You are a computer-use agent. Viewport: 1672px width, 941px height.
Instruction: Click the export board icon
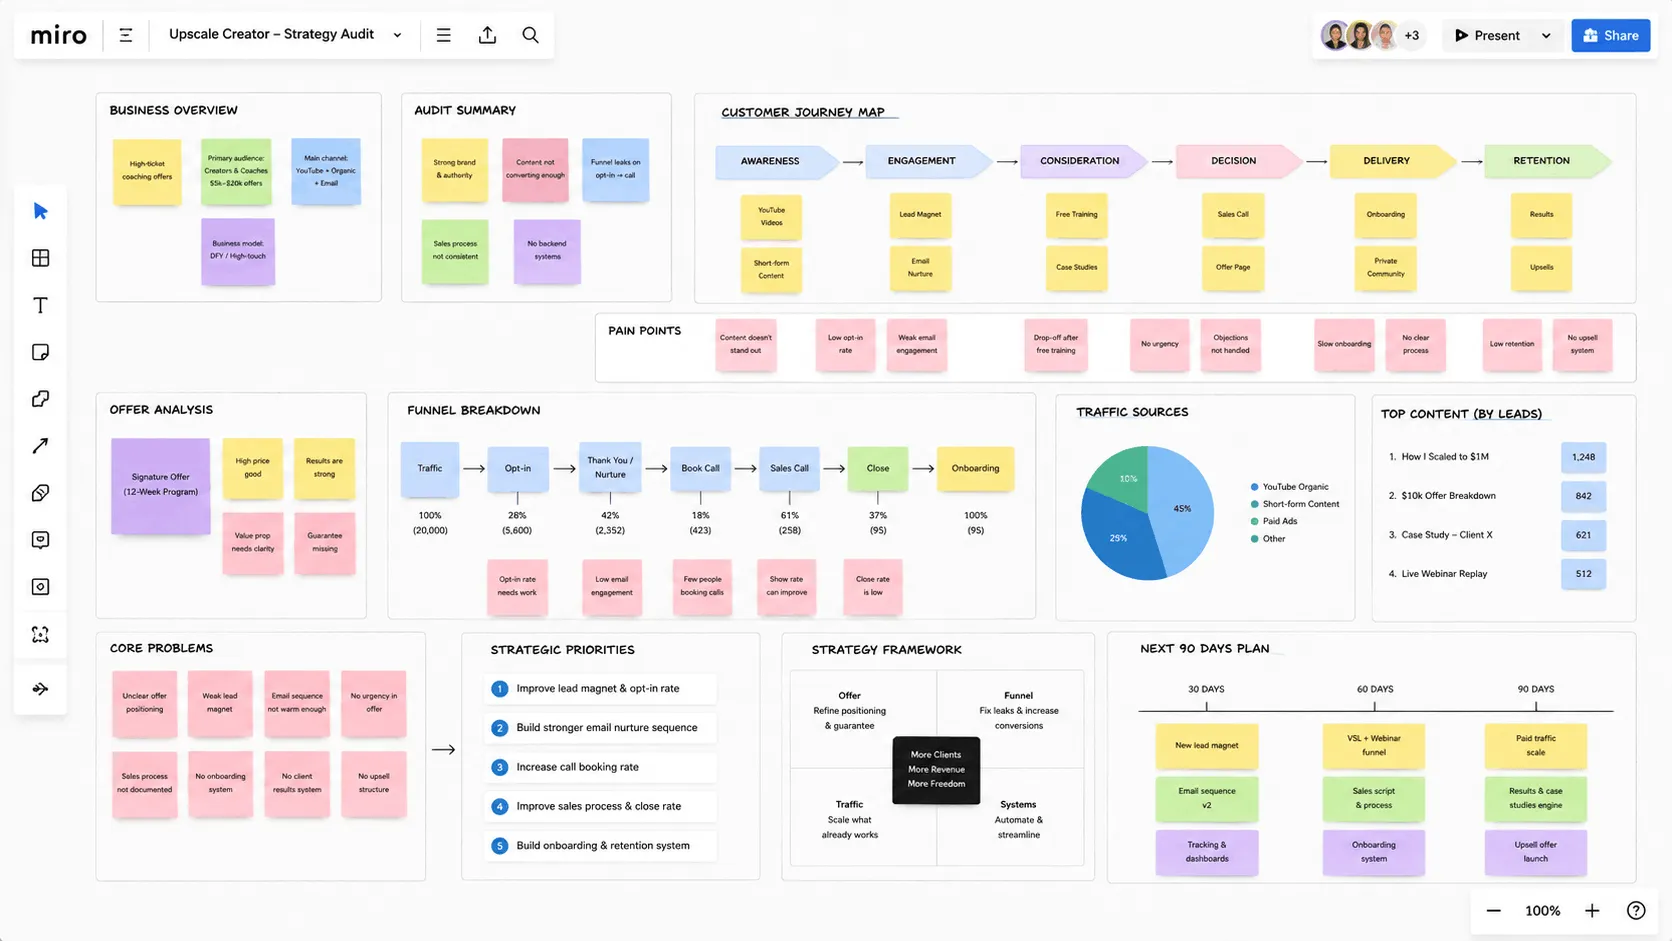pyautogui.click(x=487, y=35)
